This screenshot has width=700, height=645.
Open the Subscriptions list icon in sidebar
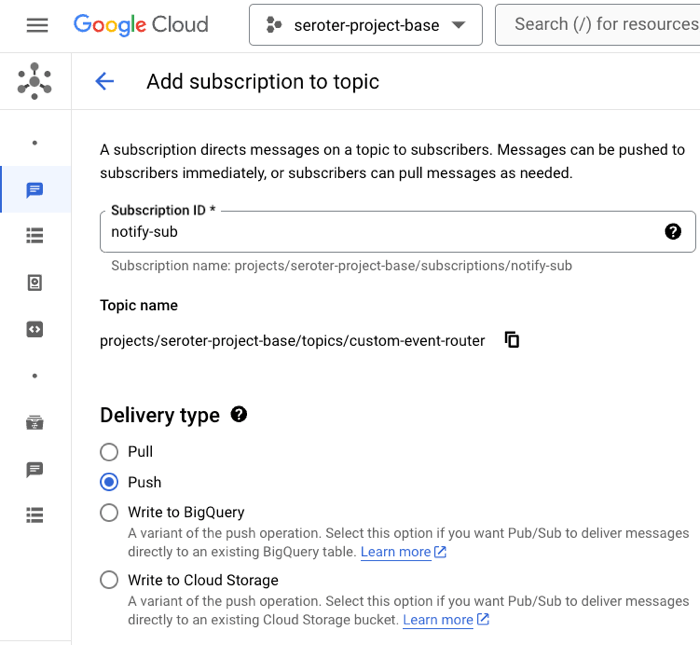[35, 236]
